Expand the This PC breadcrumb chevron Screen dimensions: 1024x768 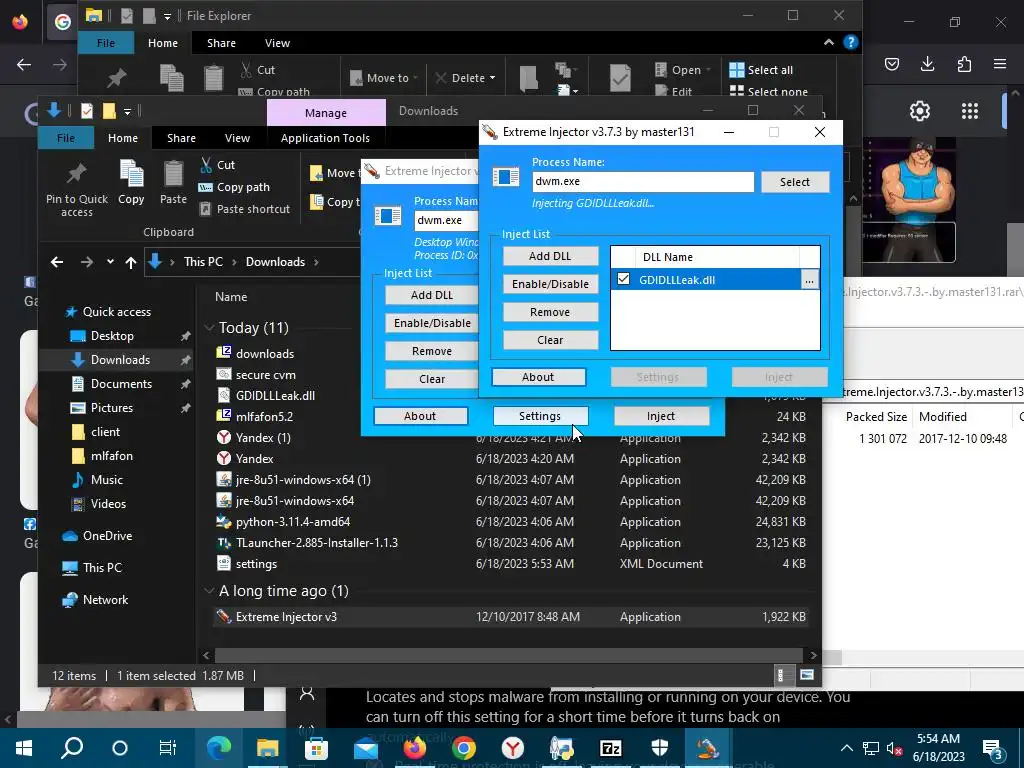pos(234,262)
